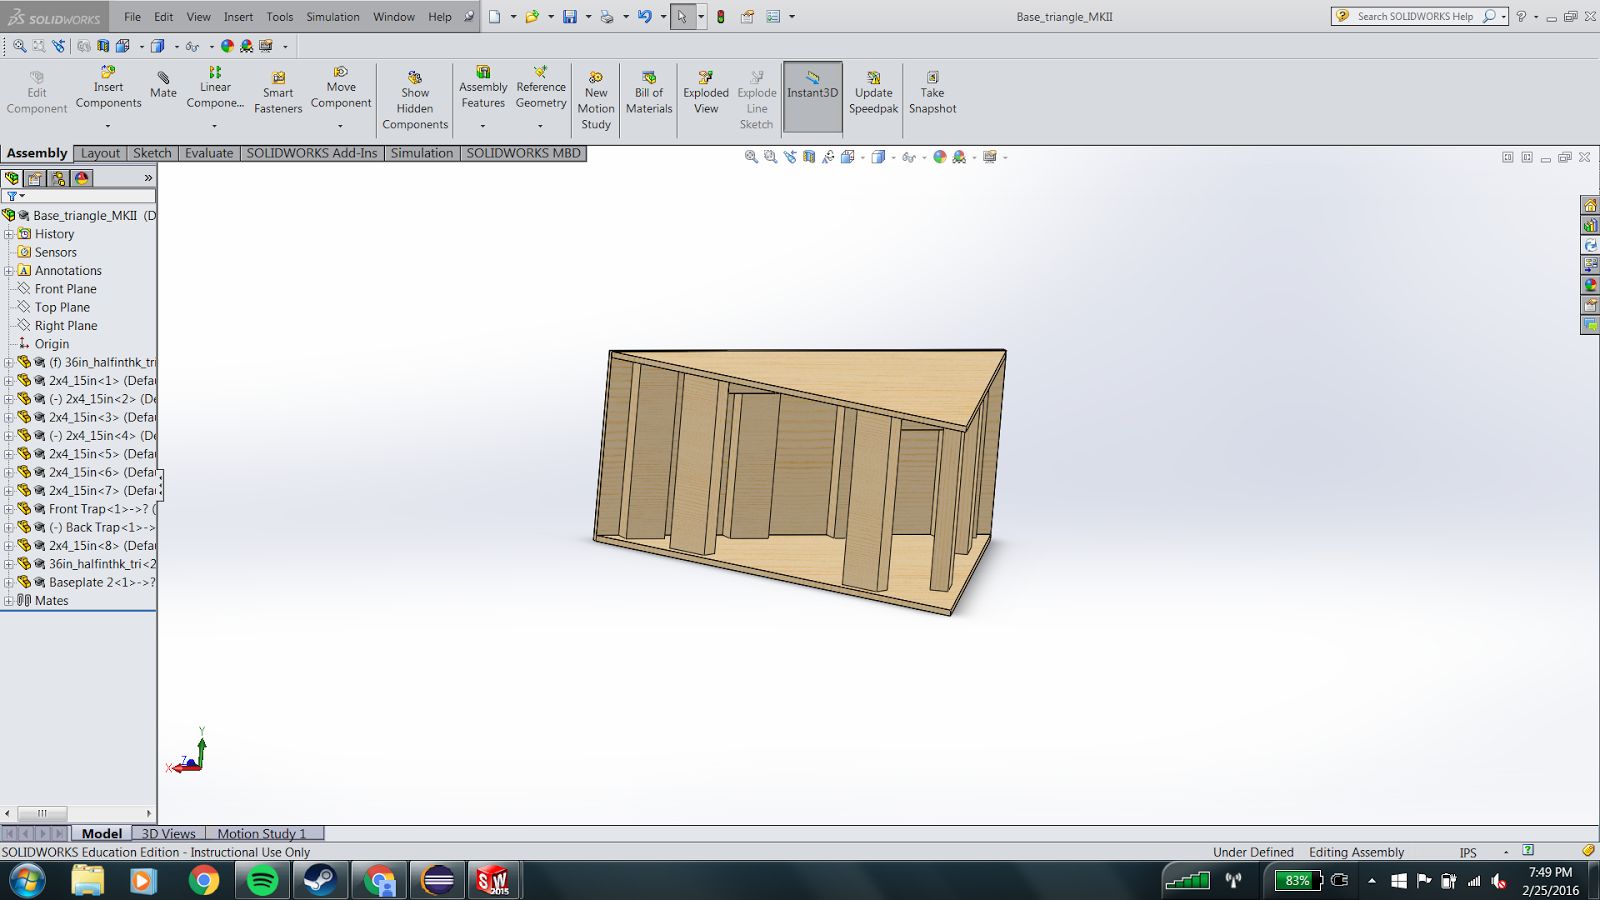Select the Move Component tool
1600x900 pixels.
(341, 87)
